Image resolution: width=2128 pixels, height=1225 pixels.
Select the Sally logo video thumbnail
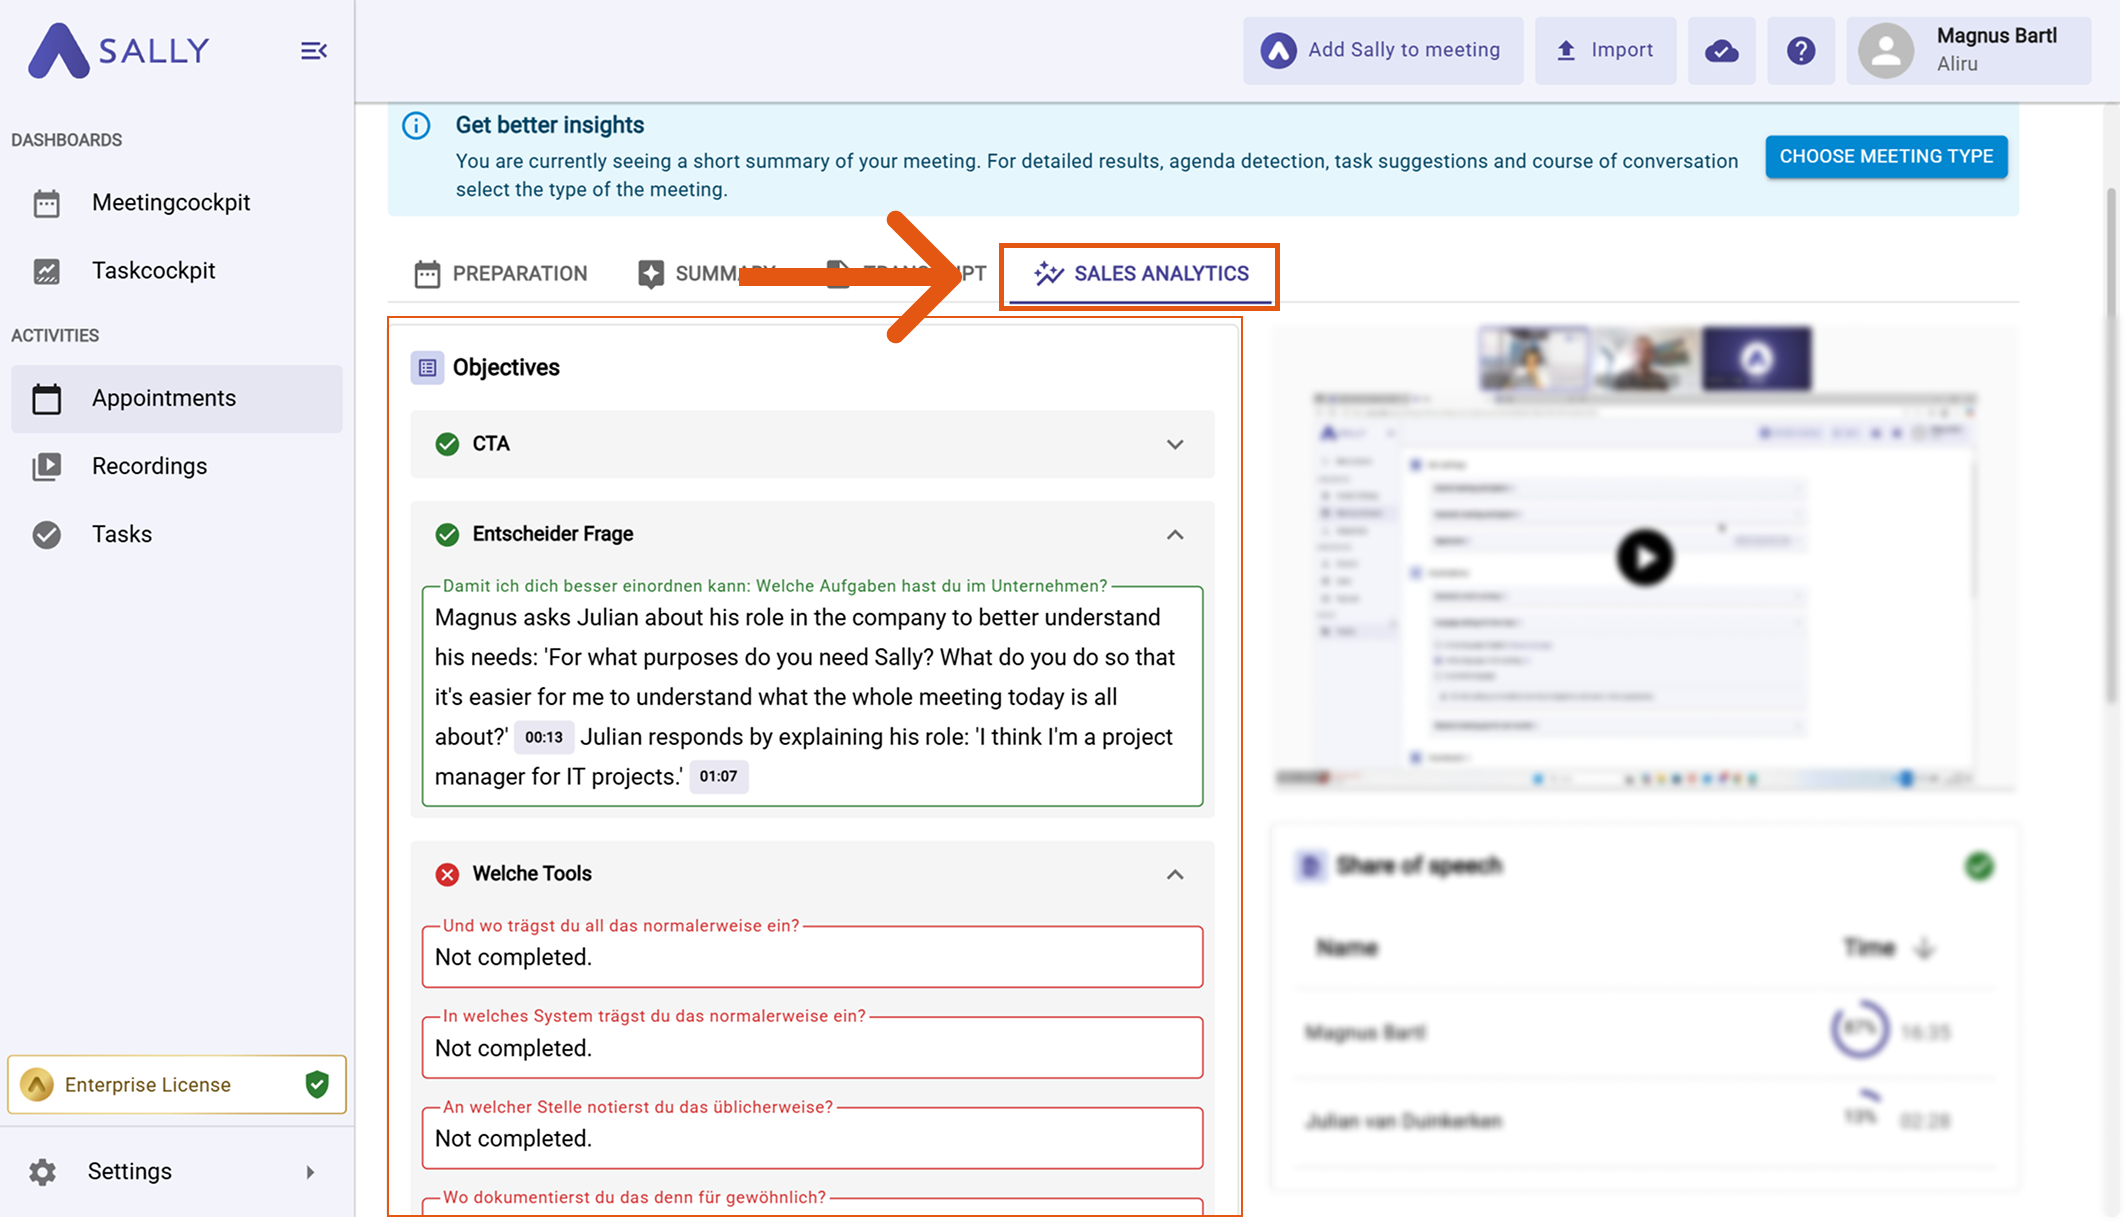pos(1756,358)
